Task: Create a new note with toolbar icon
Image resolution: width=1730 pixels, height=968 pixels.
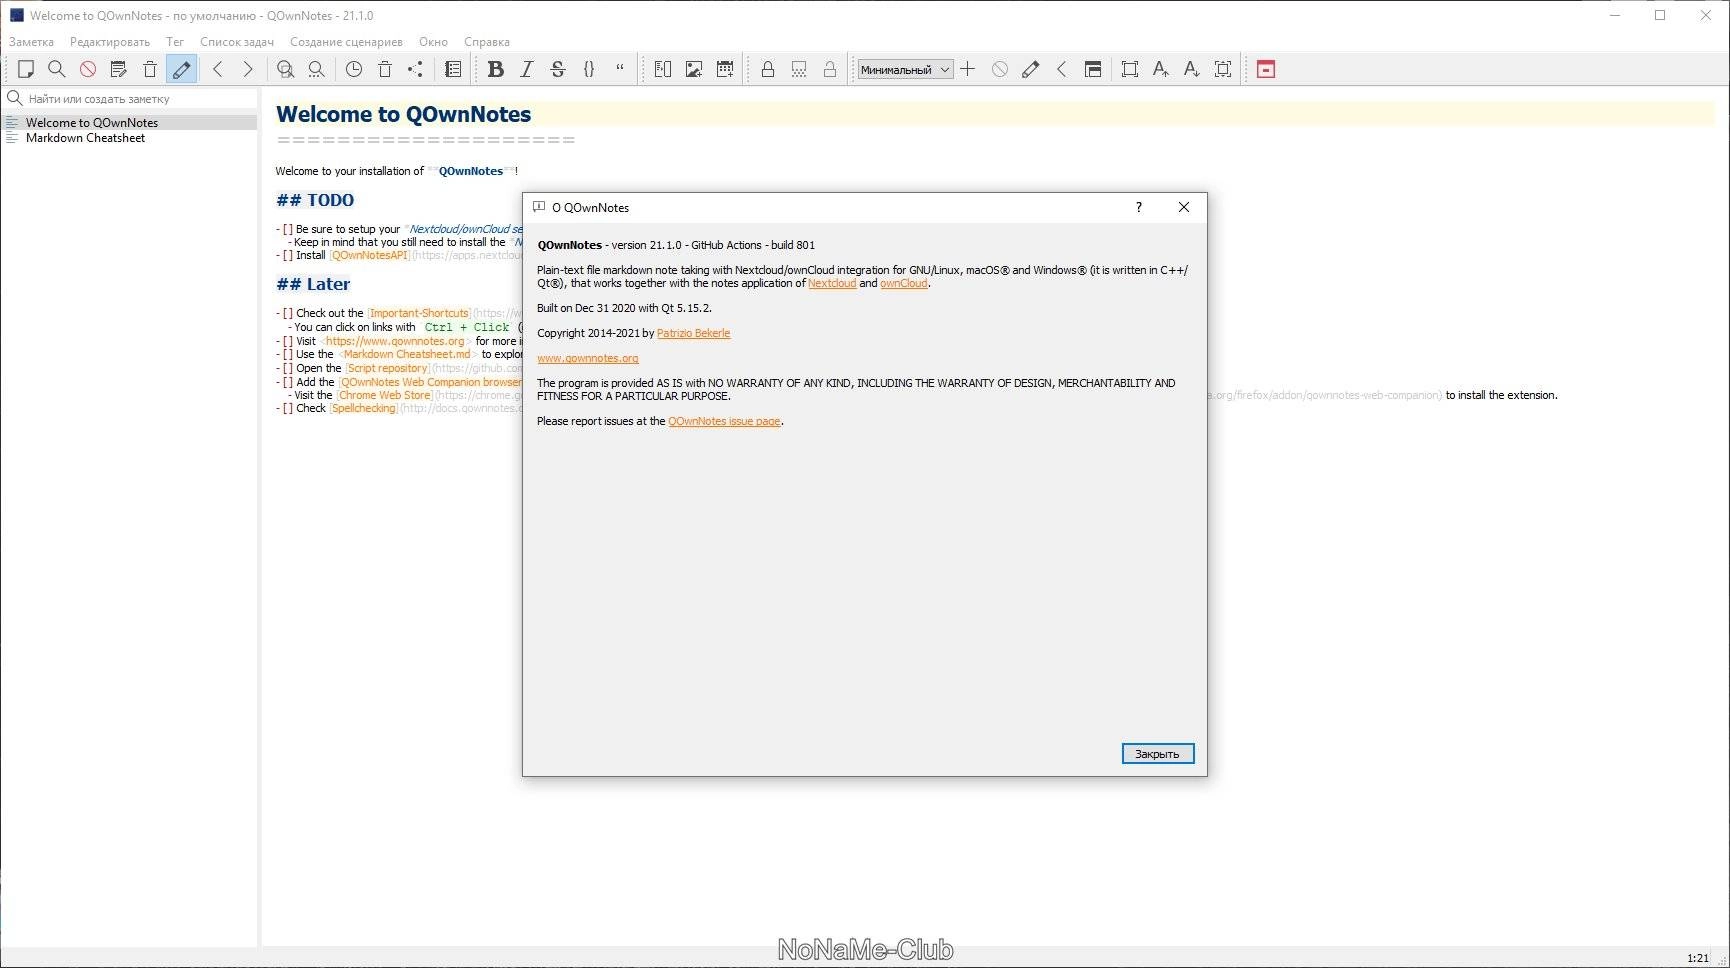Action: click(26, 69)
